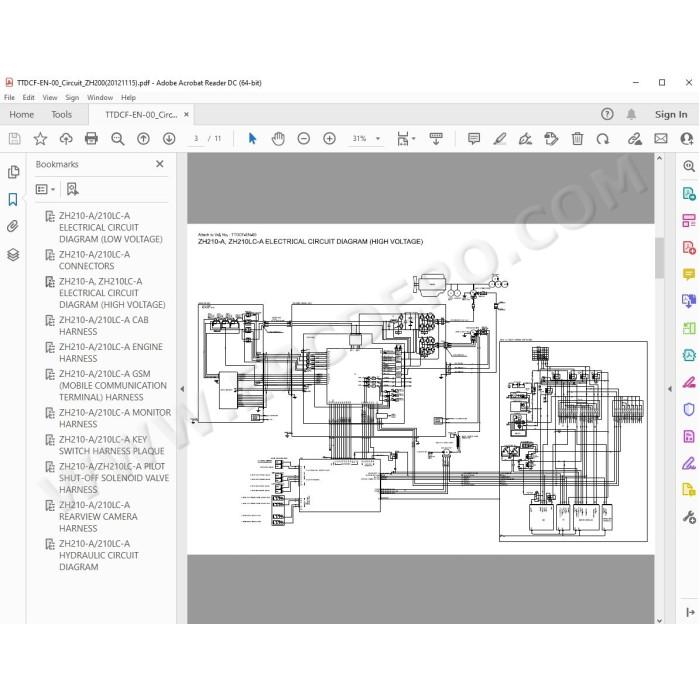Viewport: 700px width, 700px height.
Task: Open the bookmark options dropdown
Action: coord(45,189)
